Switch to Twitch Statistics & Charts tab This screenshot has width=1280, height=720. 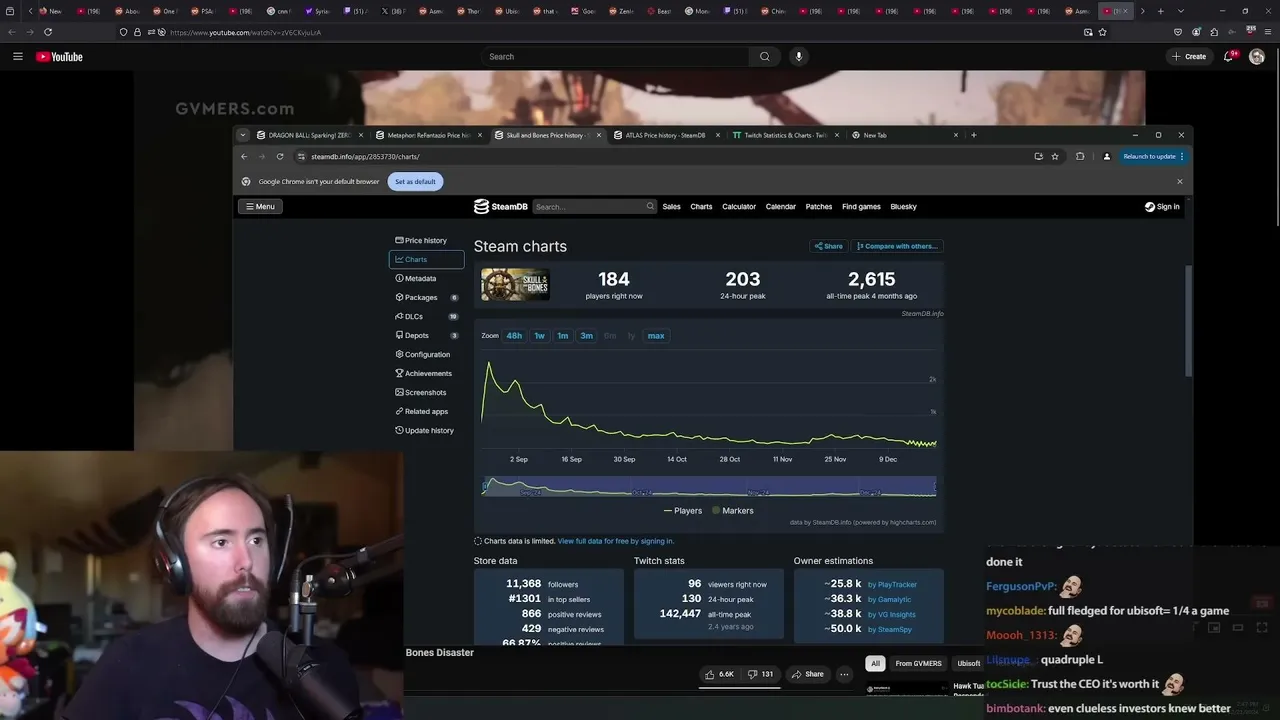[785, 135]
